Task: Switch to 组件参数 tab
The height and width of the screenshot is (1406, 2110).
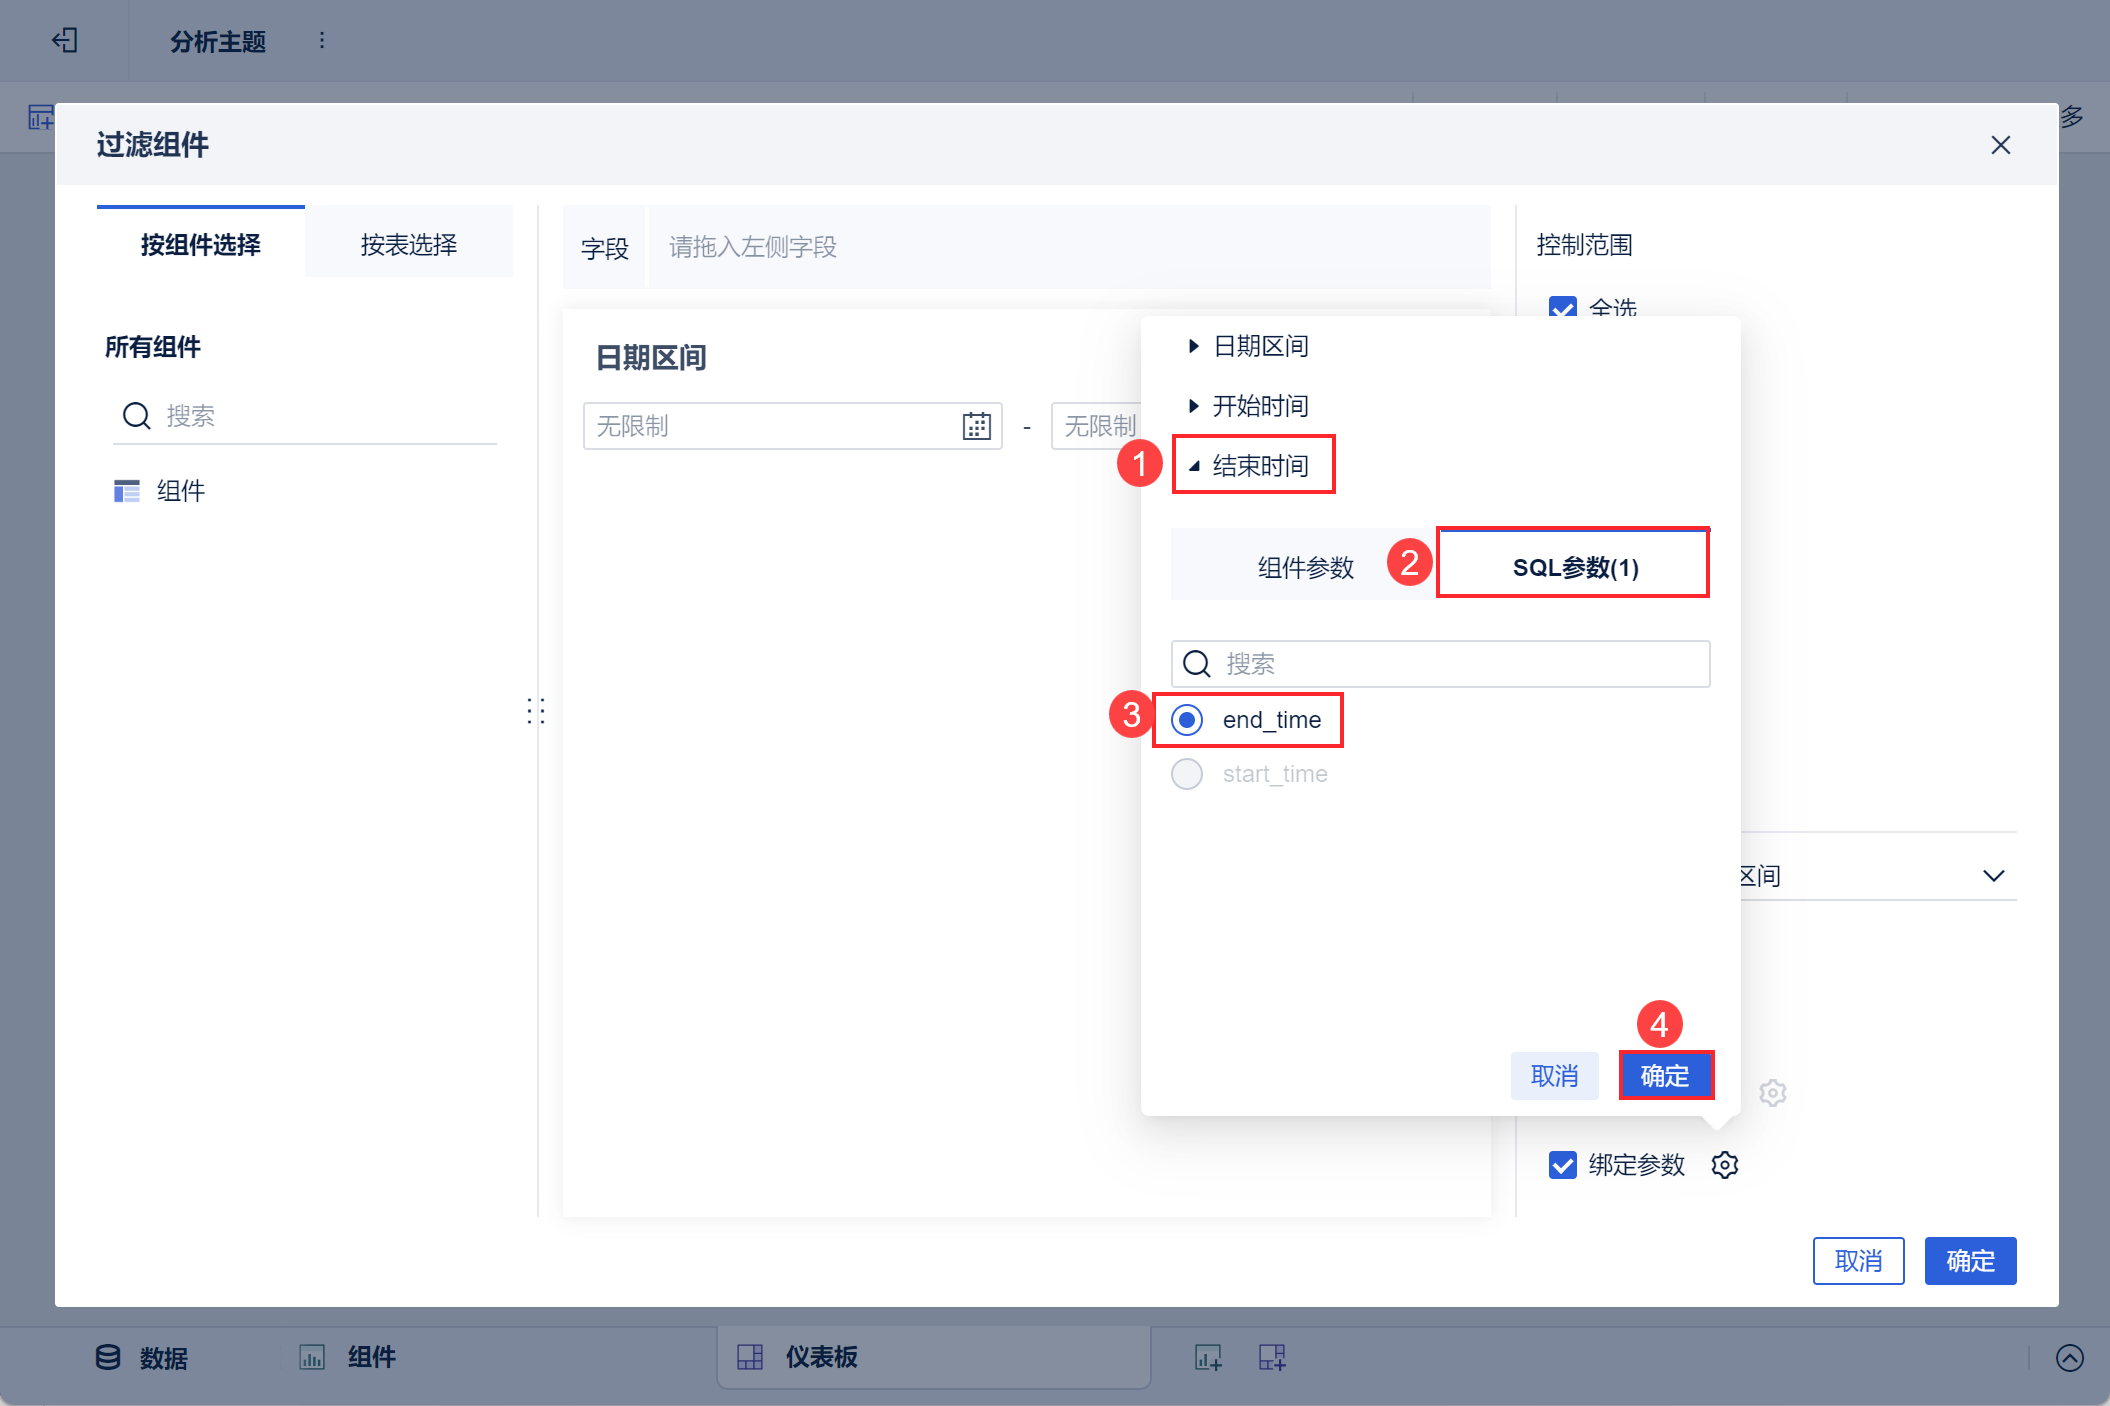Action: coord(1304,567)
